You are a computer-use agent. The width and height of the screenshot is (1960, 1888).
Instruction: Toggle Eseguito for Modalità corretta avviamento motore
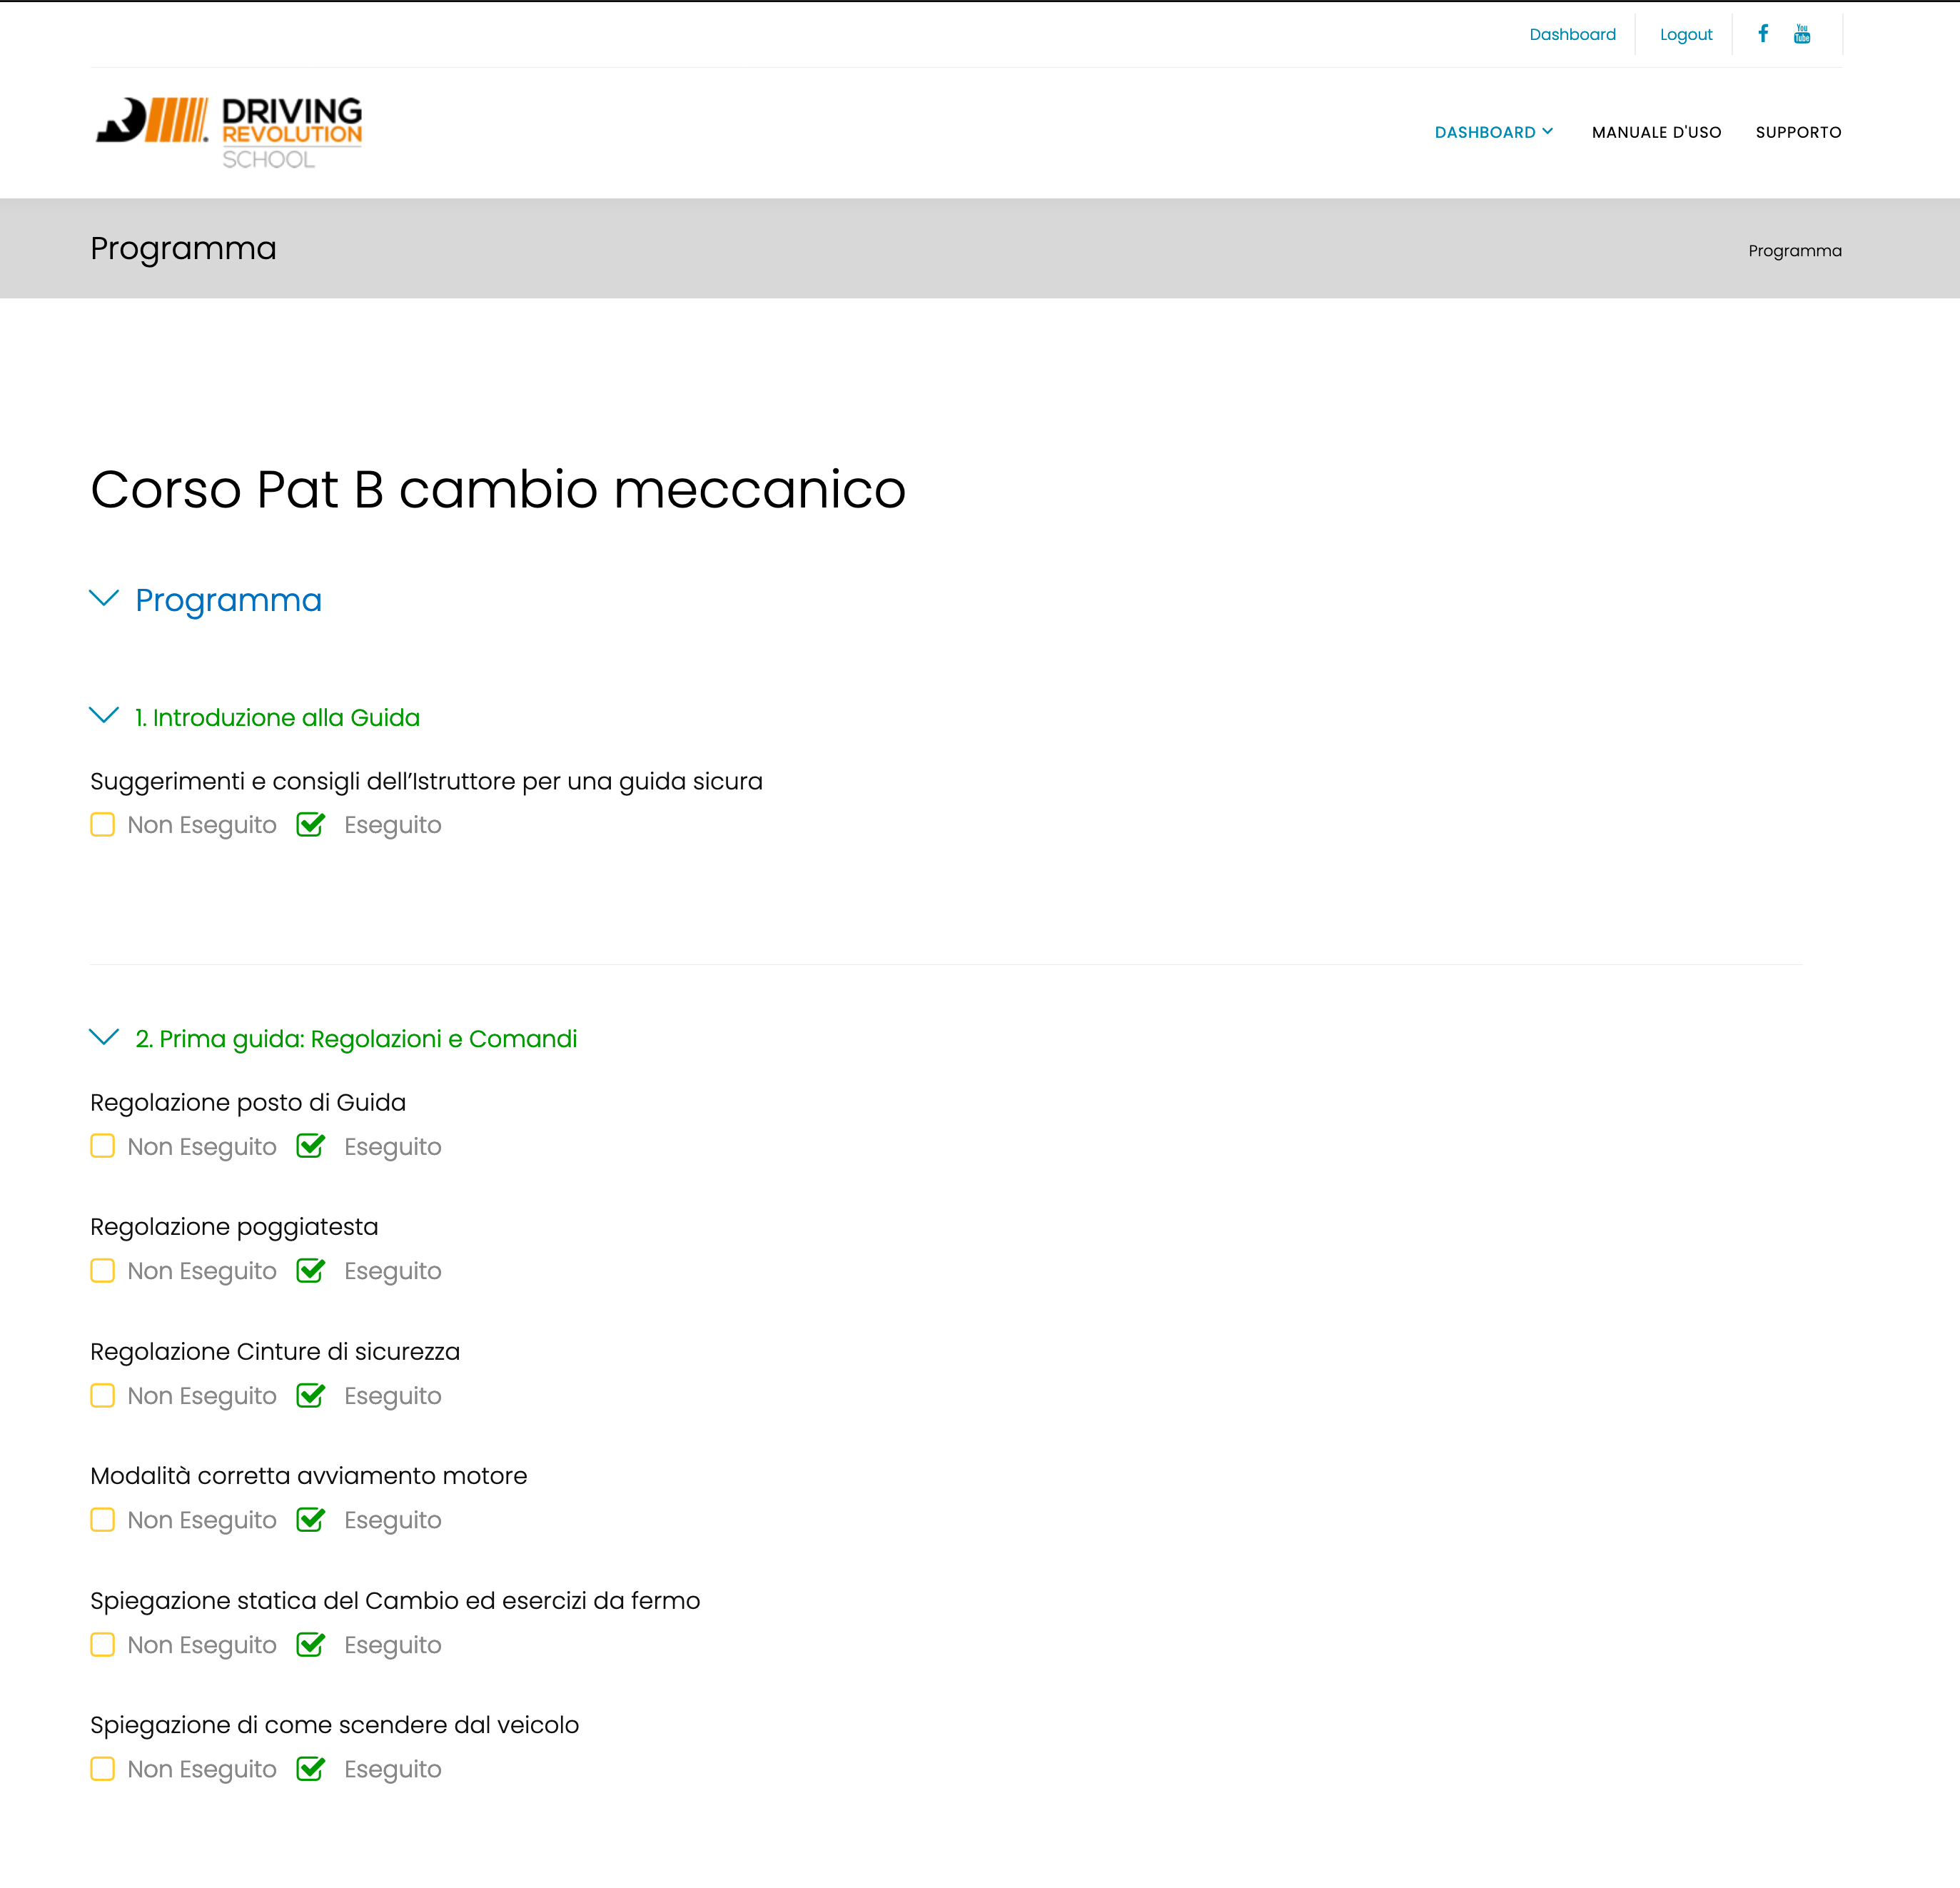tap(311, 1519)
